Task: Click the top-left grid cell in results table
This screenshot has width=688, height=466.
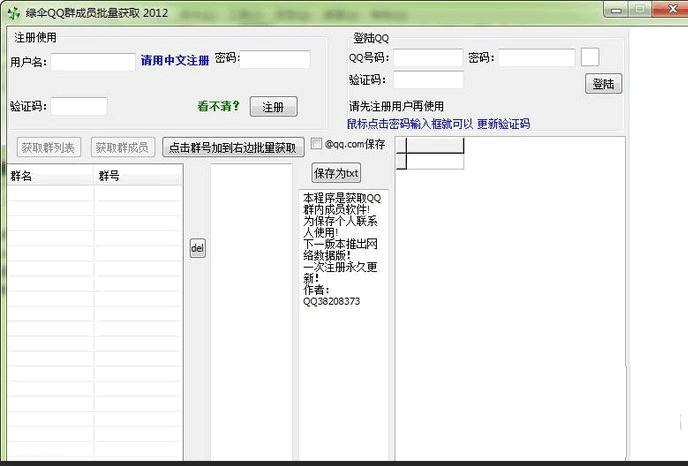Action: coord(401,145)
